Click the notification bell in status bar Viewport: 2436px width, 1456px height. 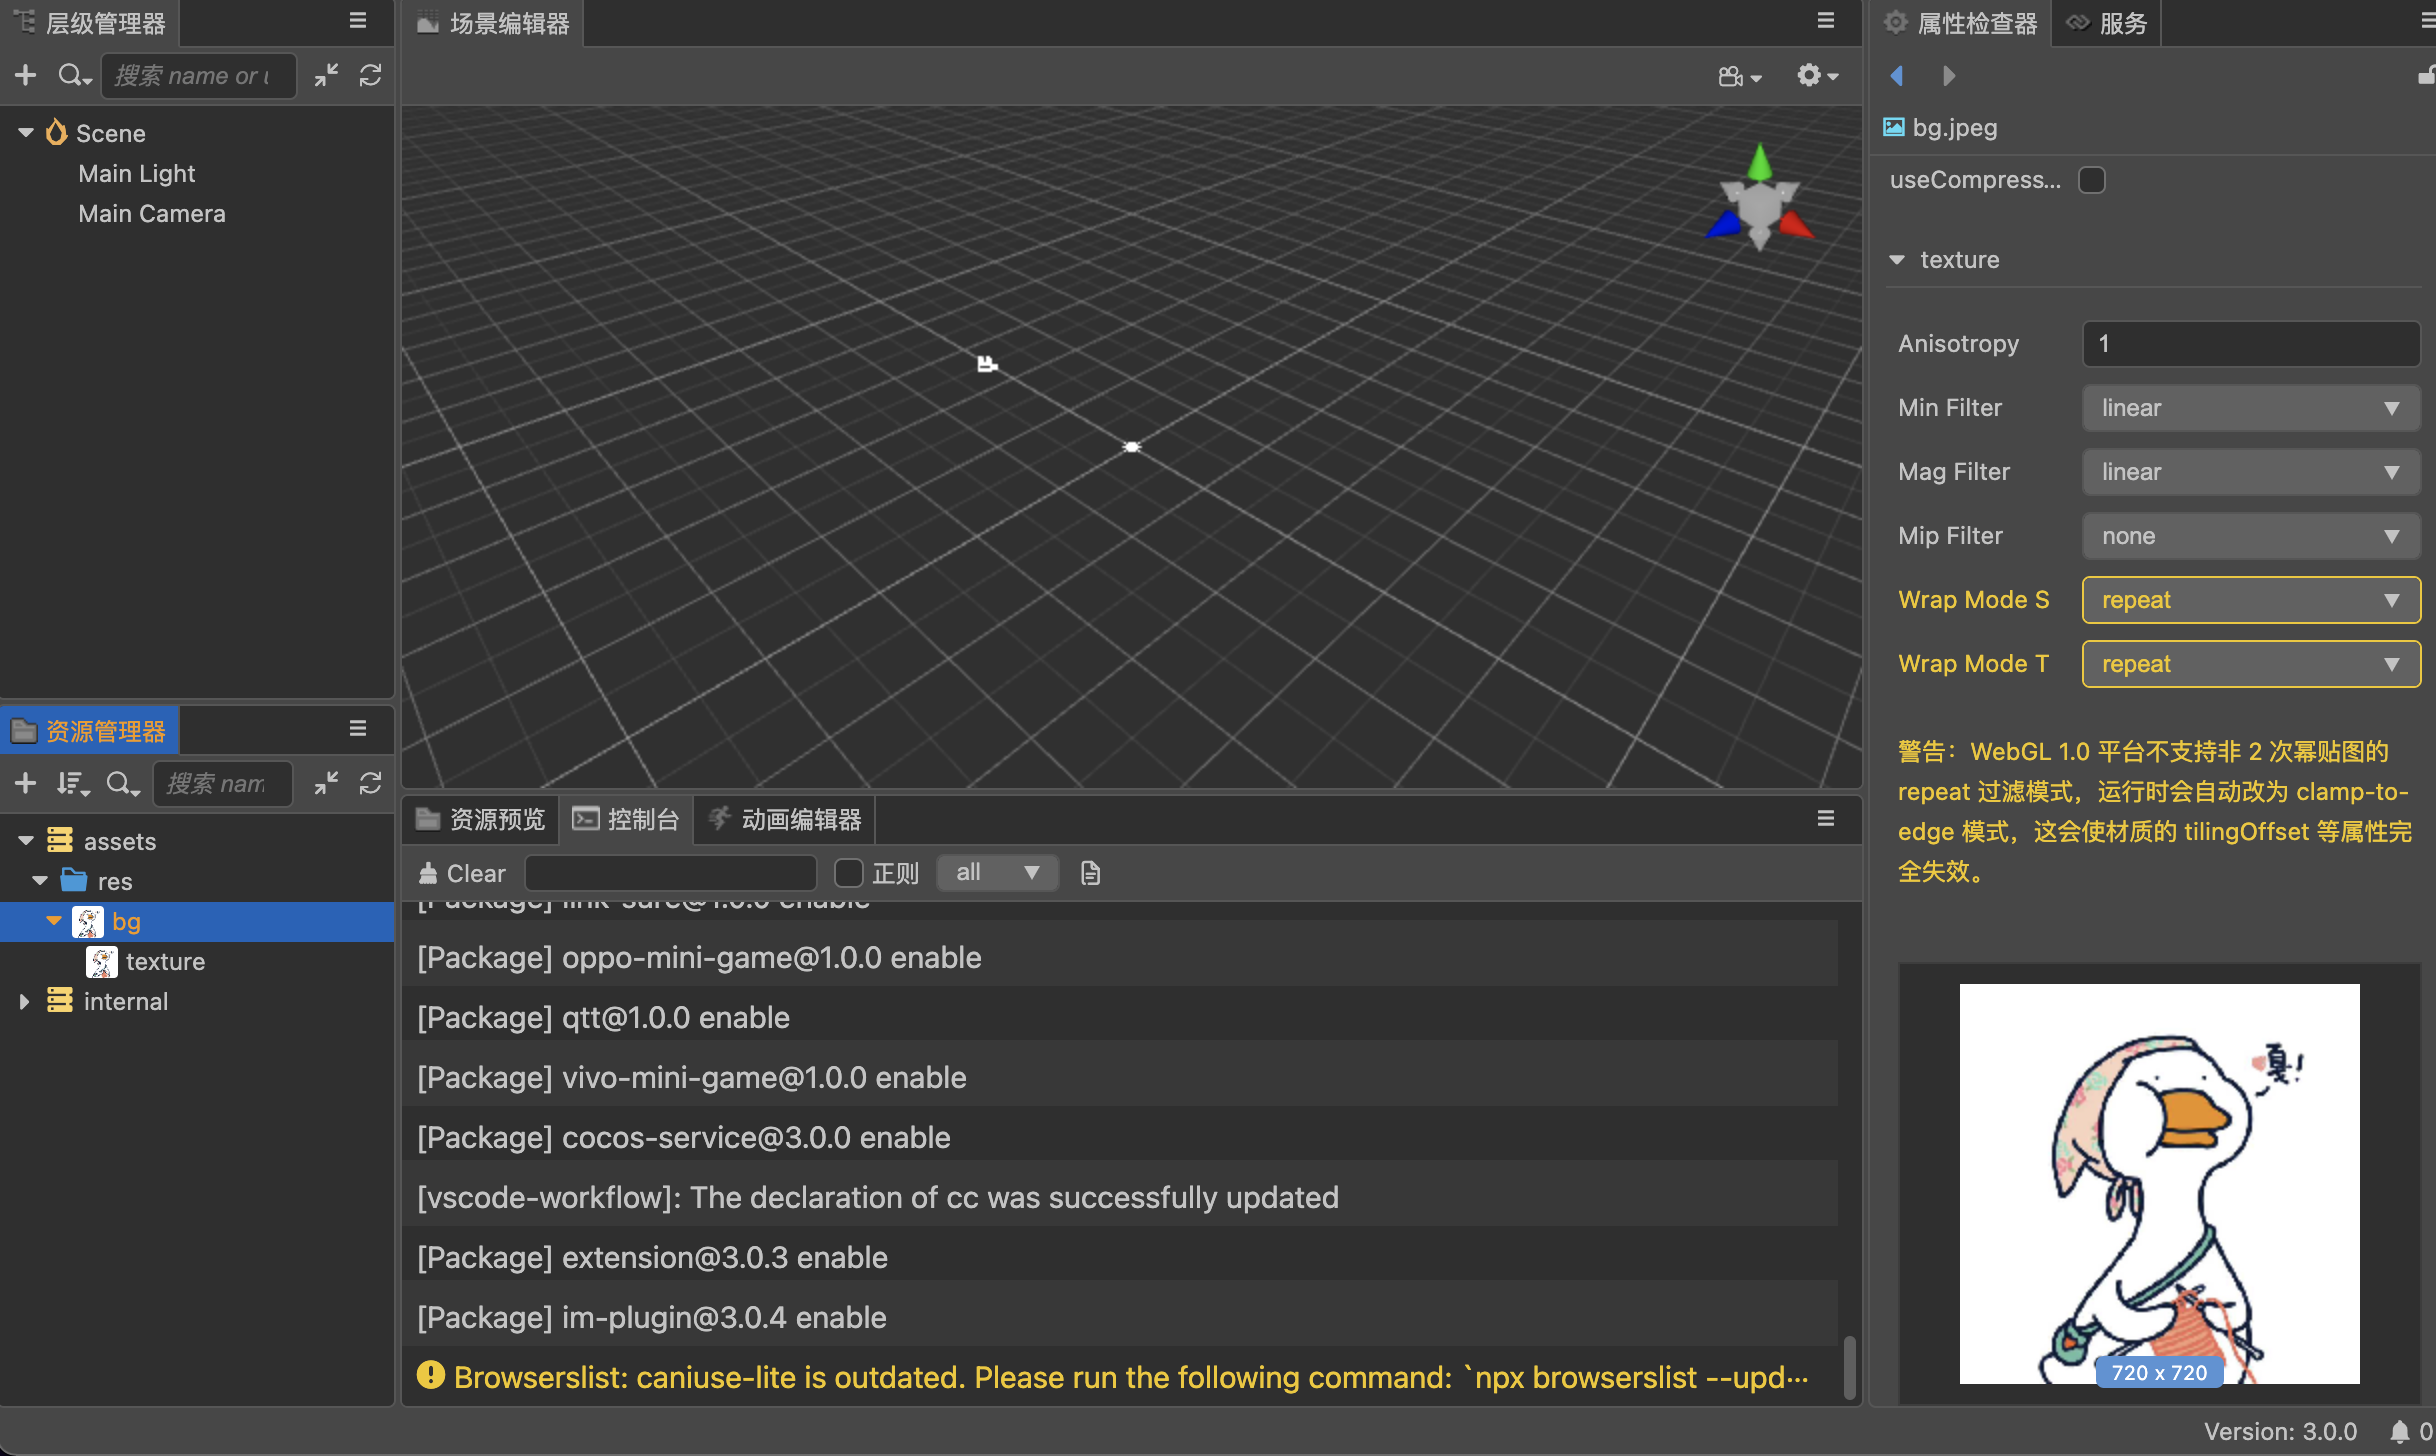(x=2399, y=1432)
